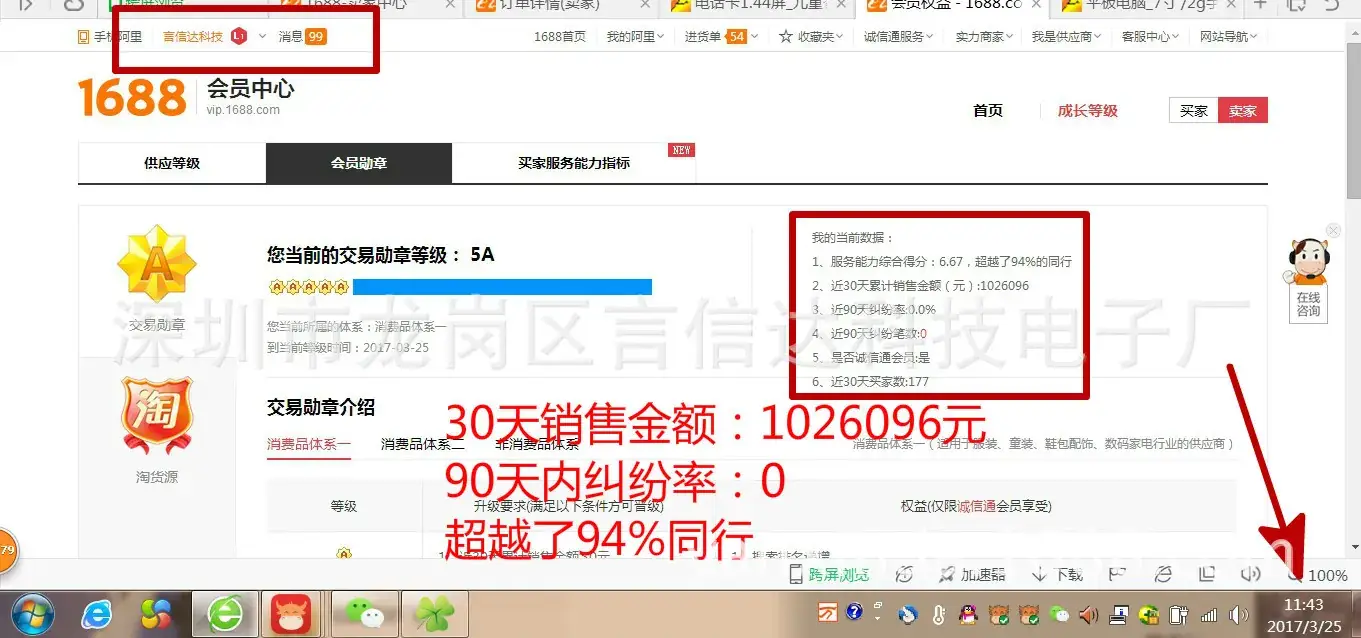The image size is (1361, 638).
Task: Open a new browser tab with plus
Action: pyautogui.click(x=1260, y=5)
